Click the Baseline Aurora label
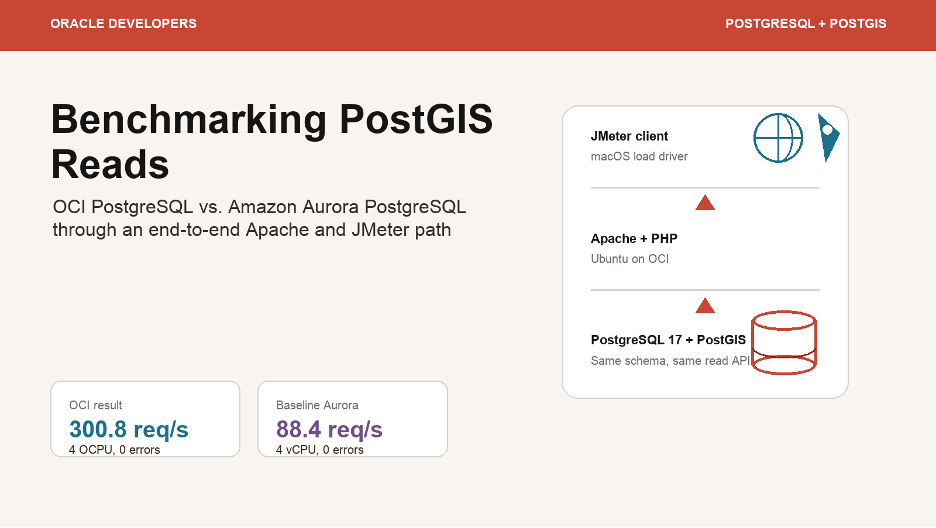Screen dimensions: 936x528 317,405
